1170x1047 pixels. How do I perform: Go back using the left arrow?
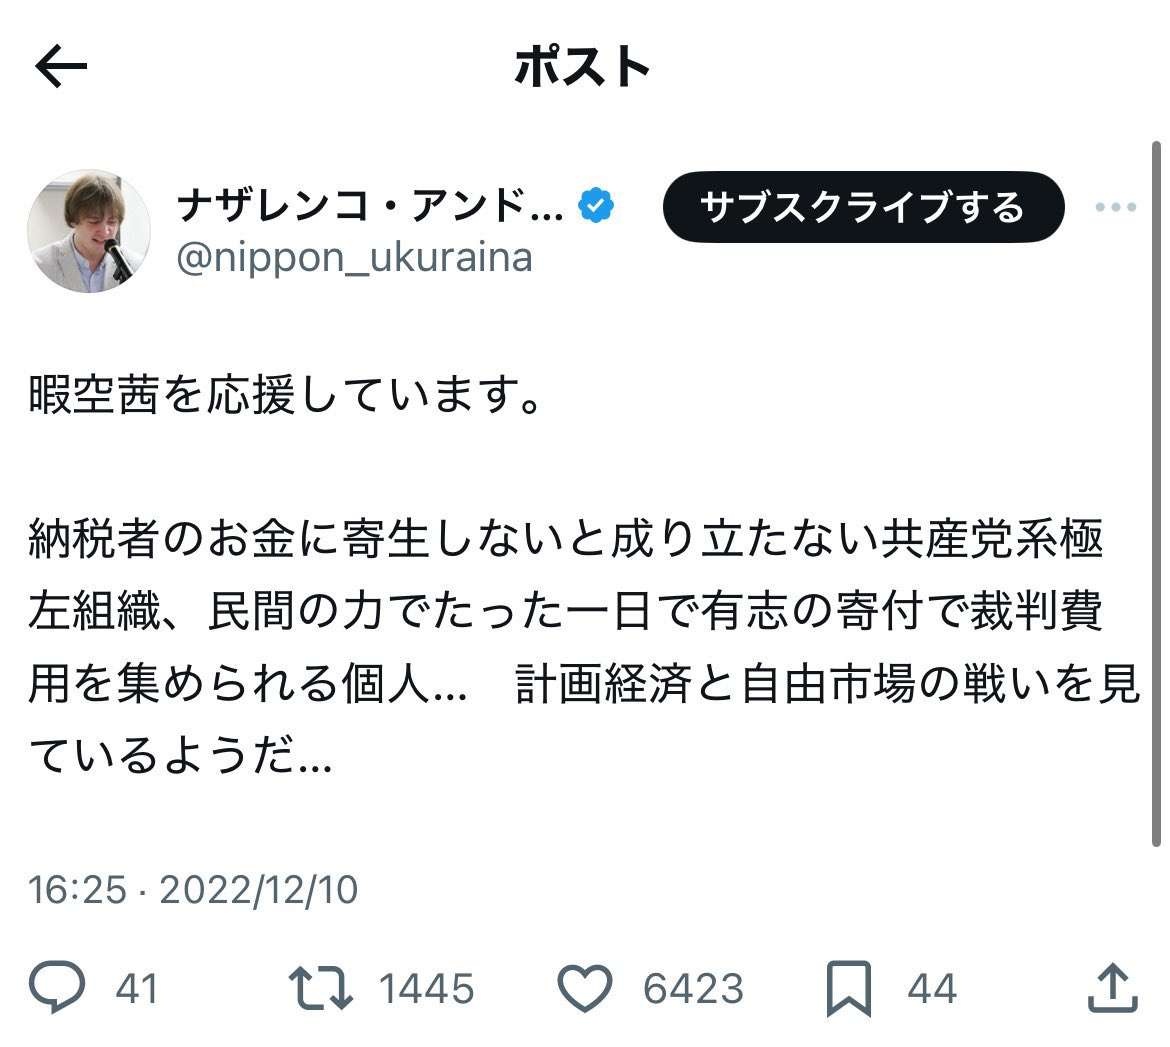60,67
